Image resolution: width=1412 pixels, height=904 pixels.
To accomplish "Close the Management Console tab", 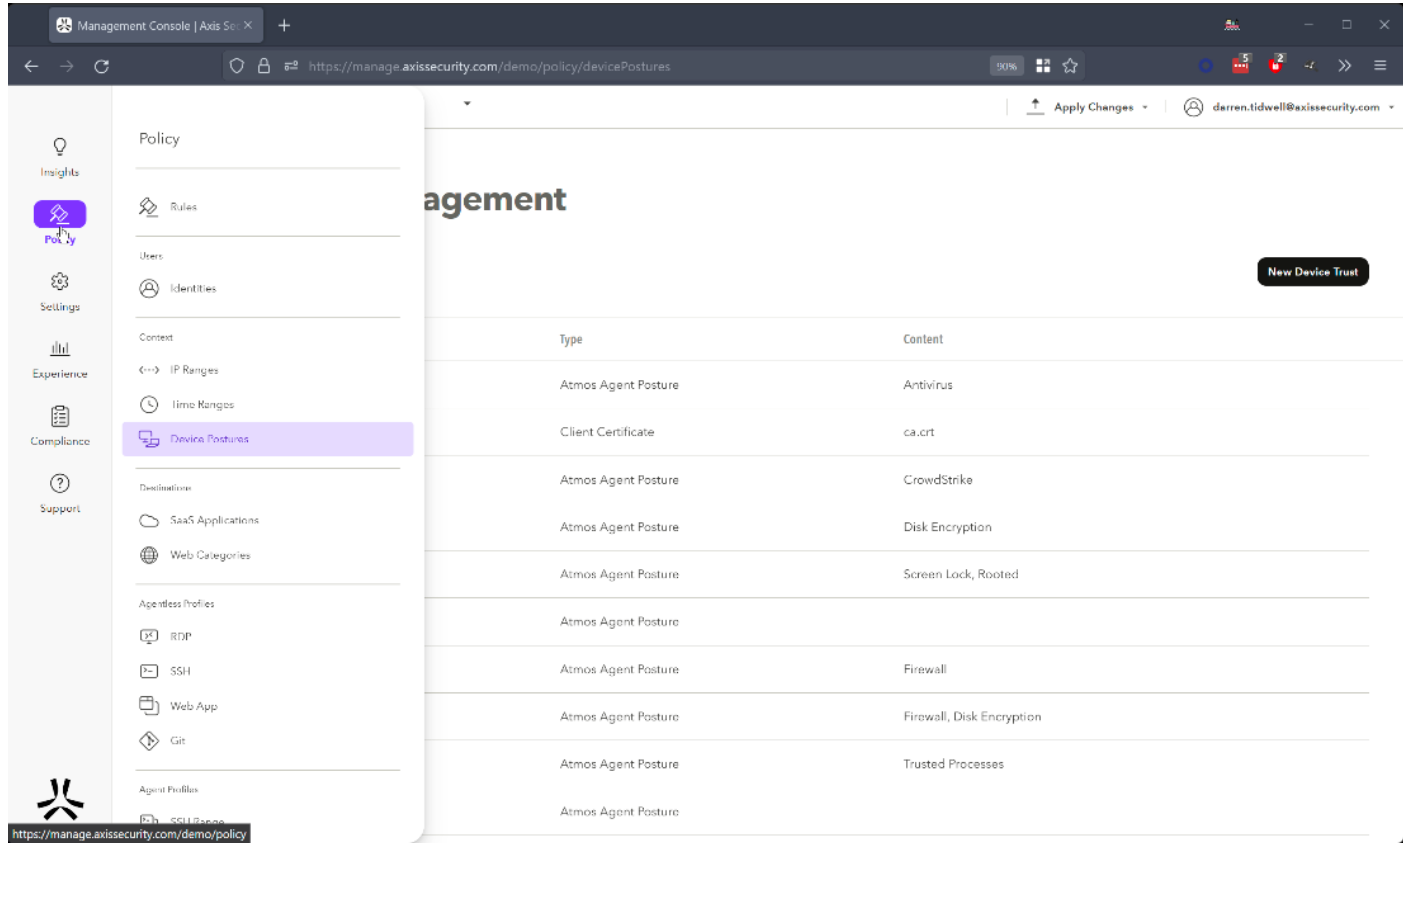I will (248, 25).
